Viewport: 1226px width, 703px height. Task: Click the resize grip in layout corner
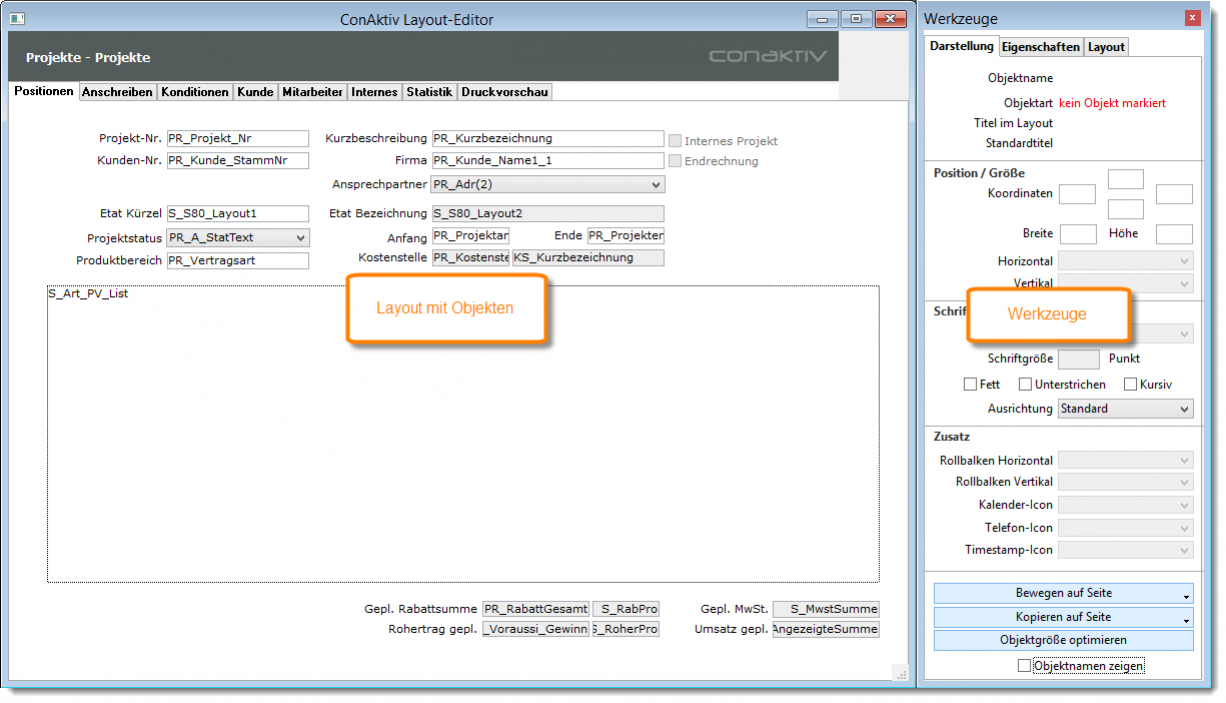(x=899, y=674)
